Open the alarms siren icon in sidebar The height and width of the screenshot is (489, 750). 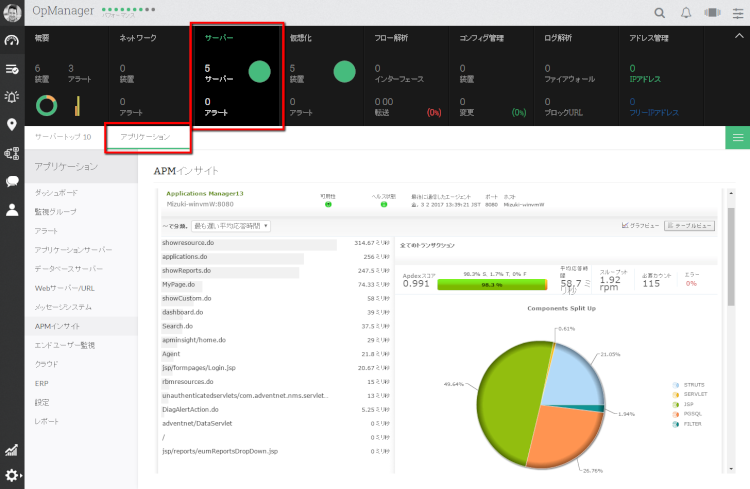[12, 97]
